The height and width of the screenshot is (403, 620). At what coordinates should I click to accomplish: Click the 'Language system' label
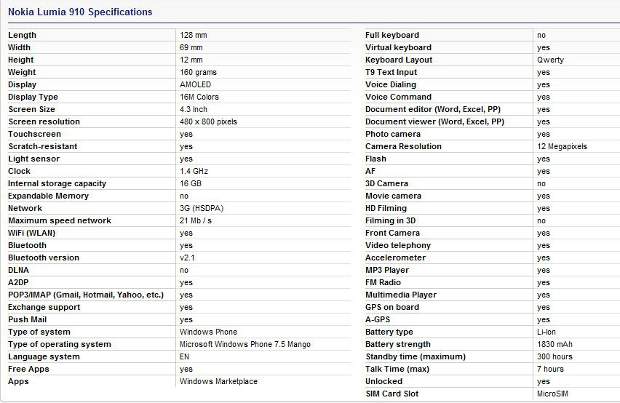[44, 357]
